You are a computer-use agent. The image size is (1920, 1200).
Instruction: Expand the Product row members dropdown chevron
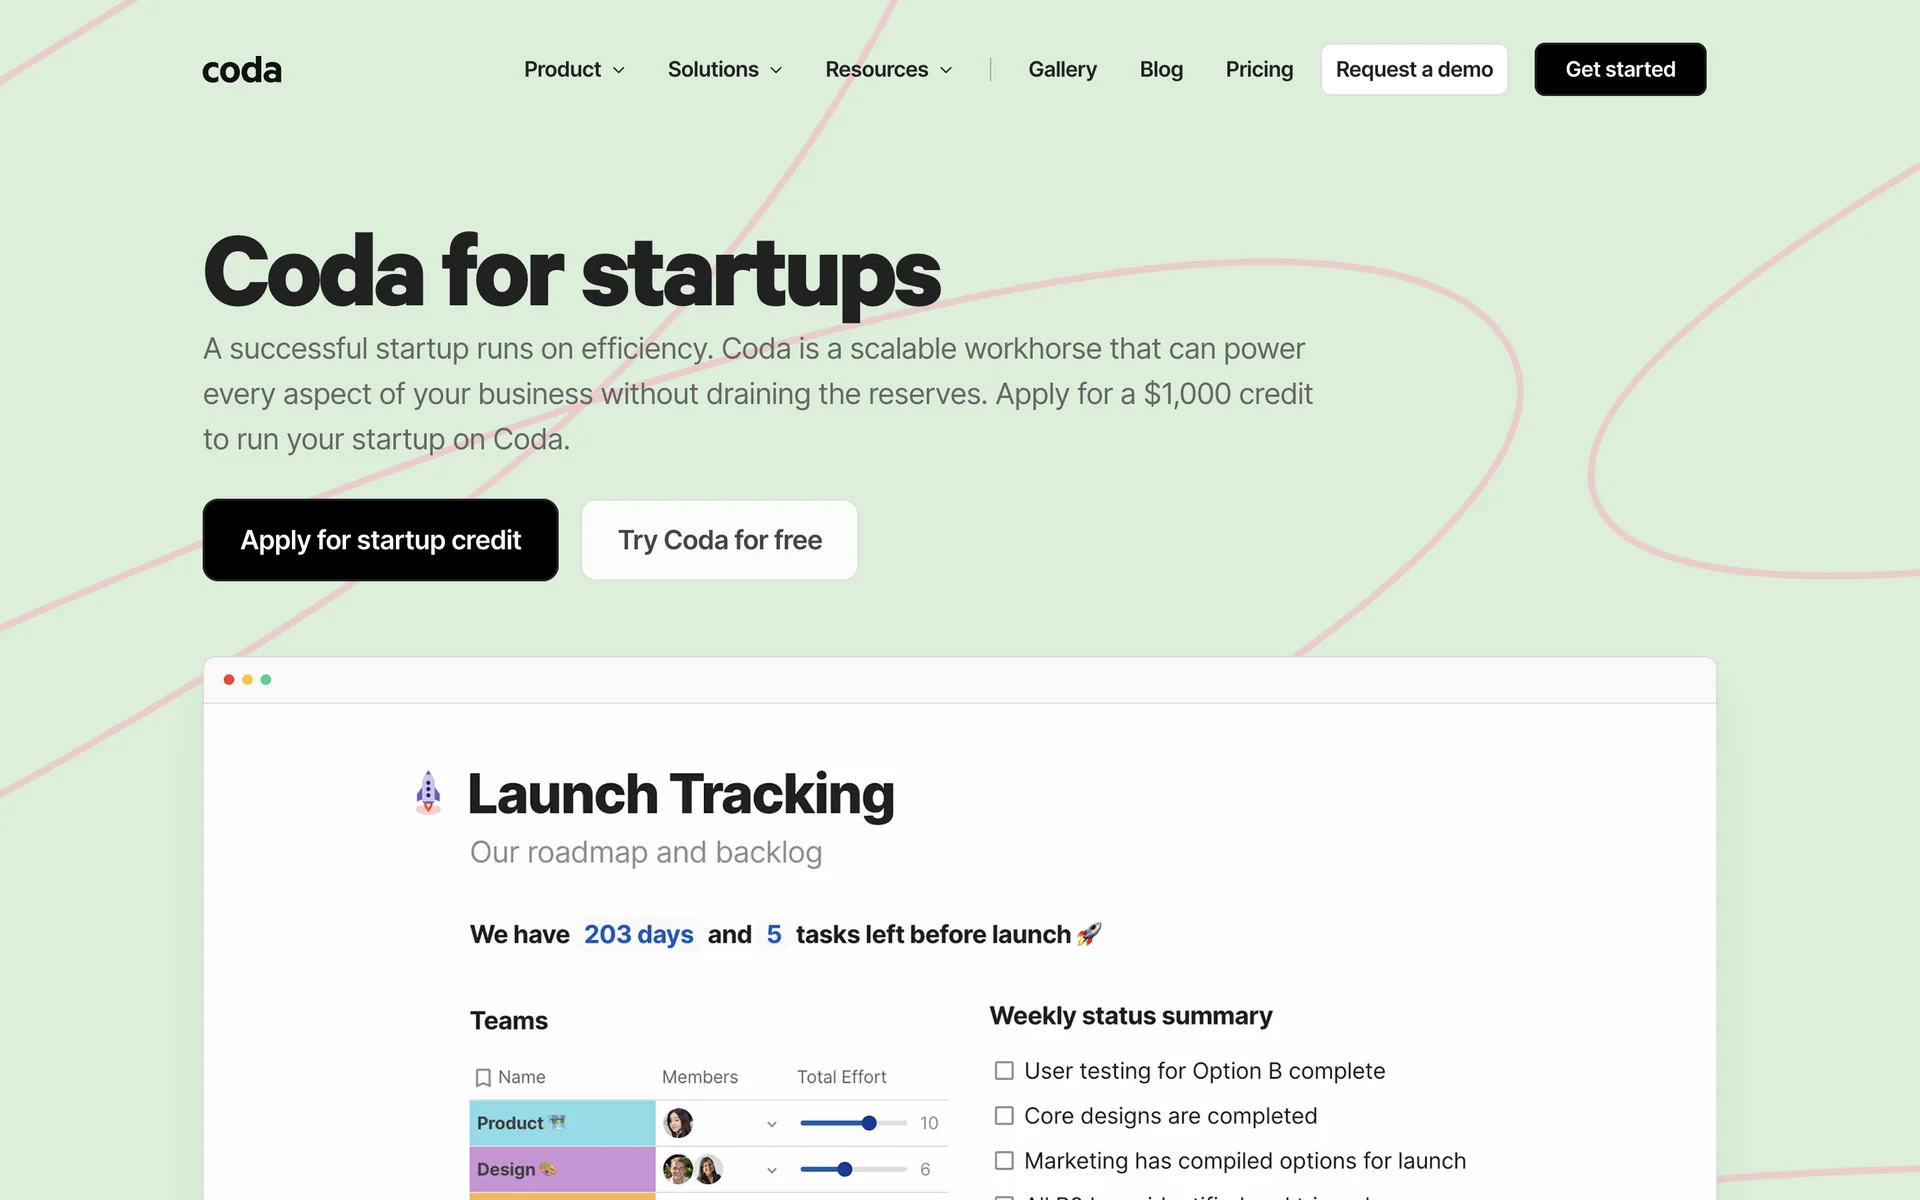point(772,1124)
